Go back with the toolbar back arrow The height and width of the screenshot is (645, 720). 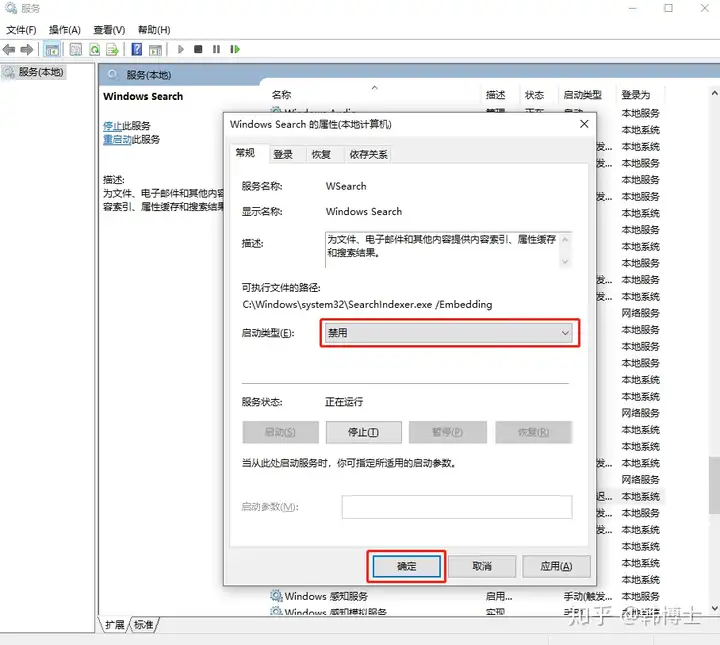pyautogui.click(x=9, y=49)
